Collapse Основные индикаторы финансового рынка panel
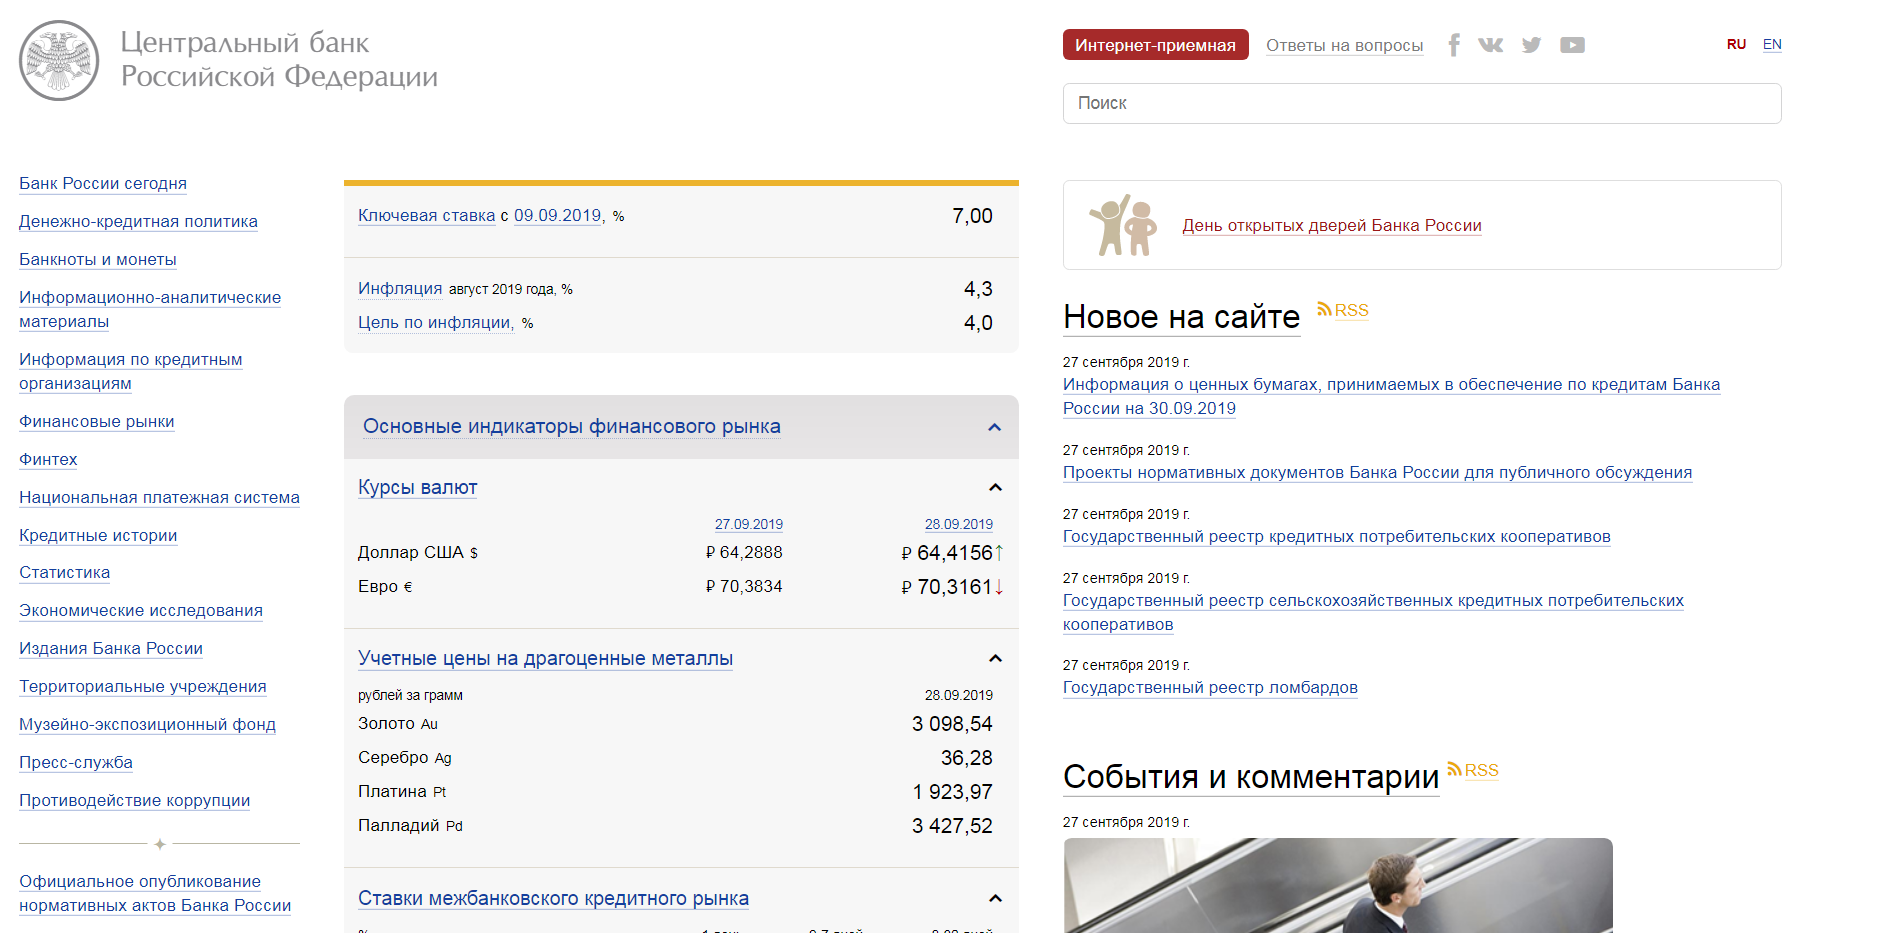 (x=994, y=427)
